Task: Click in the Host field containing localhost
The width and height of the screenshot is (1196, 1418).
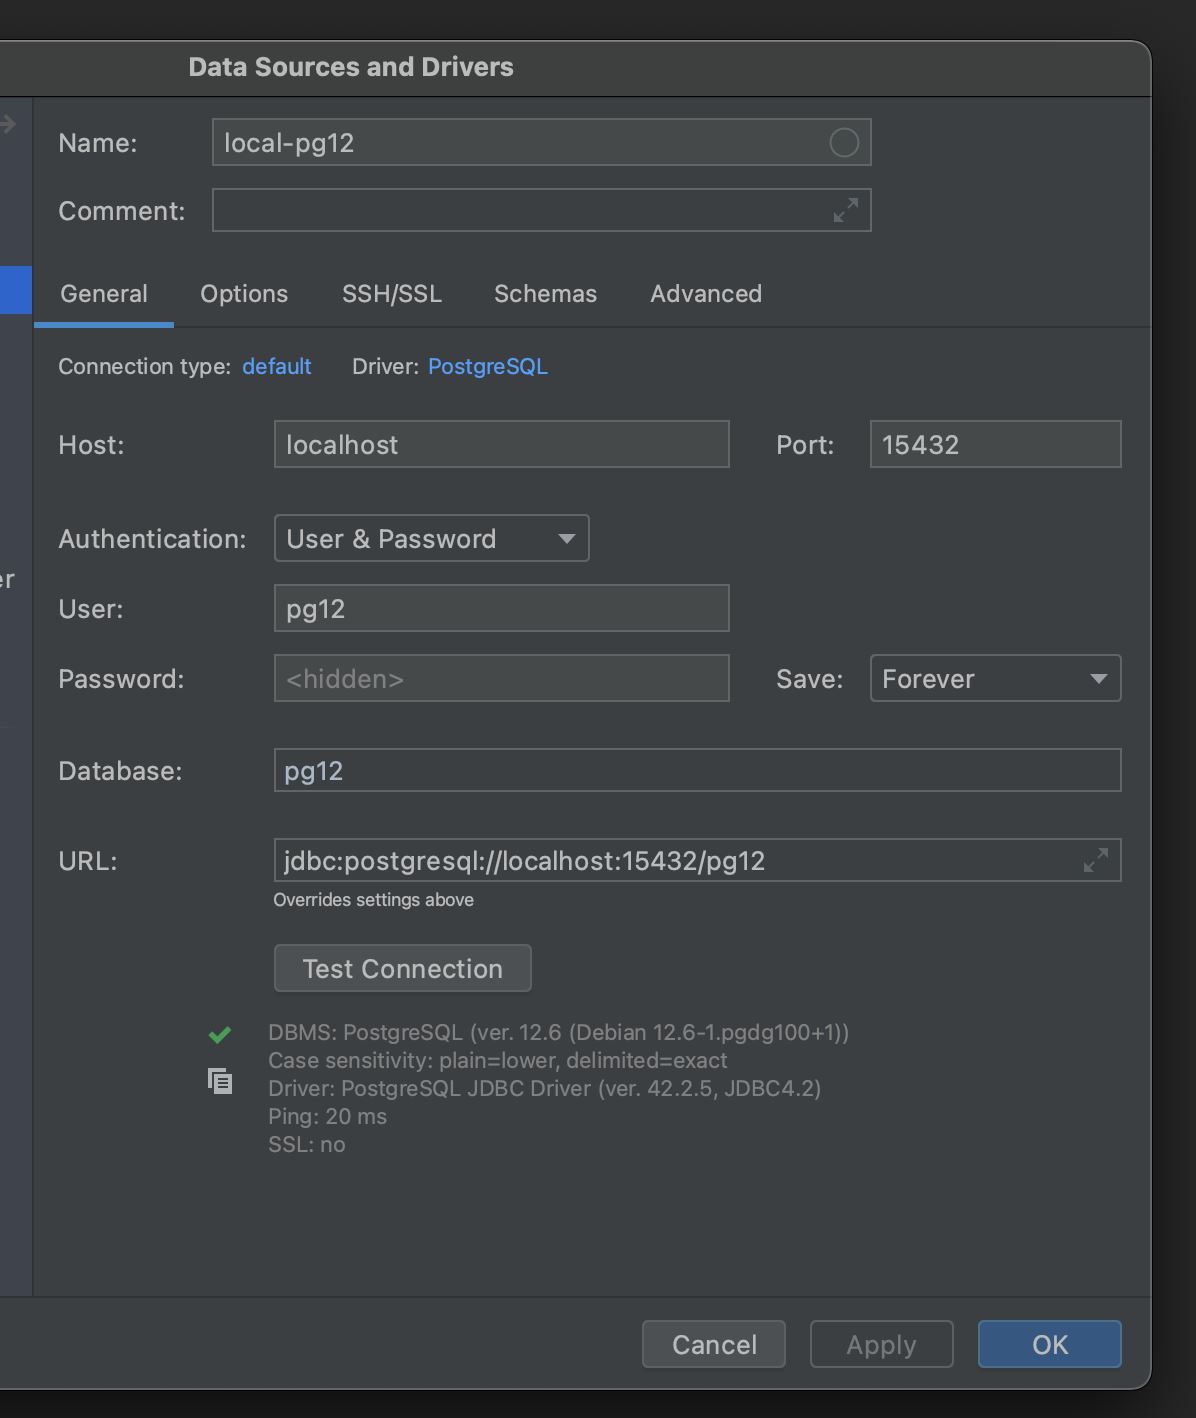Action: [x=501, y=445]
